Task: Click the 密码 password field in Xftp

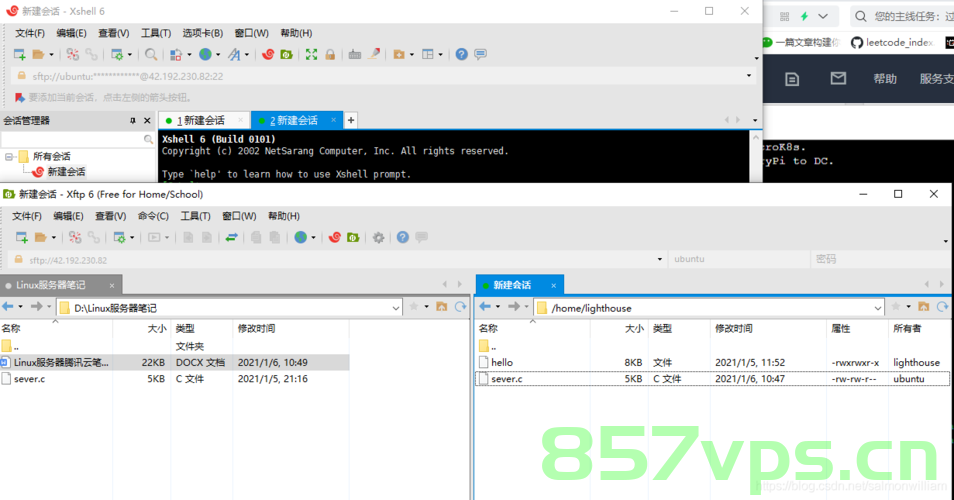Action: pos(880,259)
